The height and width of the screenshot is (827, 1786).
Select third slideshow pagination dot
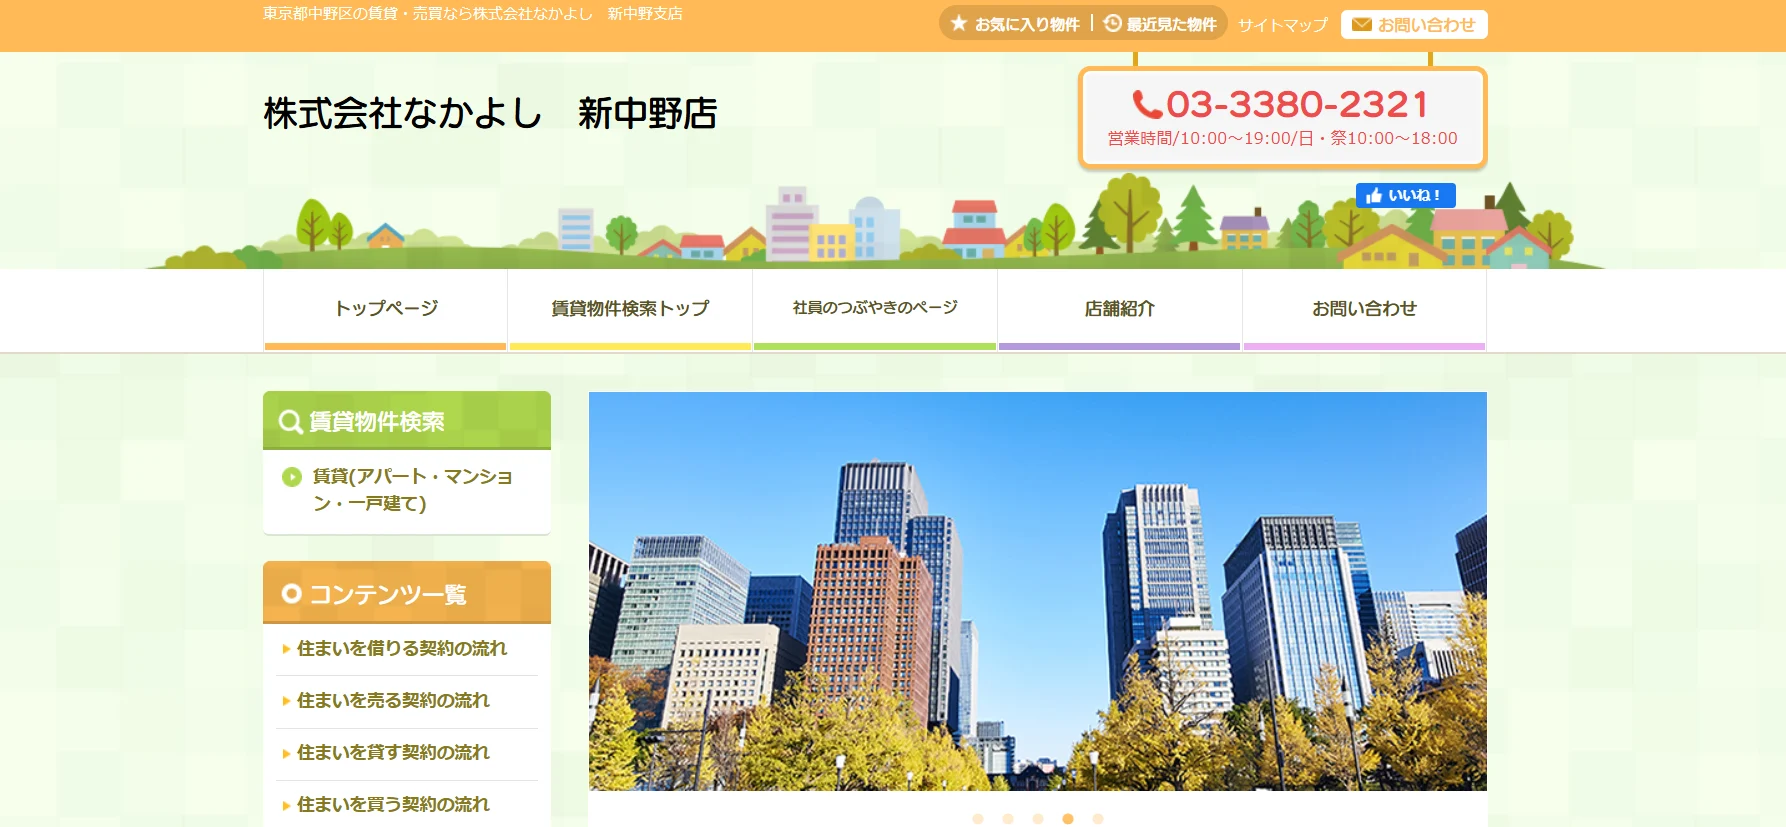[x=1038, y=819]
